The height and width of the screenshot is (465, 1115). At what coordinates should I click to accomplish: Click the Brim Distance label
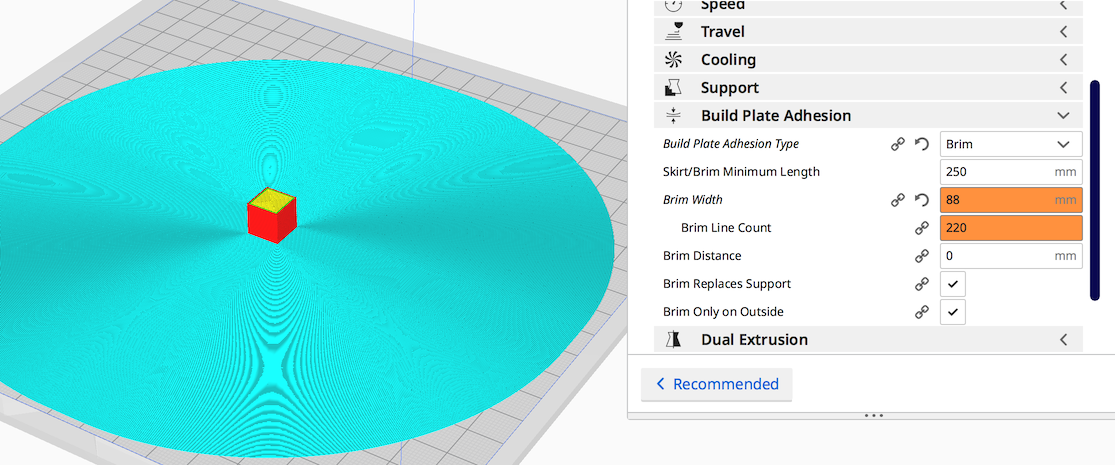coord(702,256)
